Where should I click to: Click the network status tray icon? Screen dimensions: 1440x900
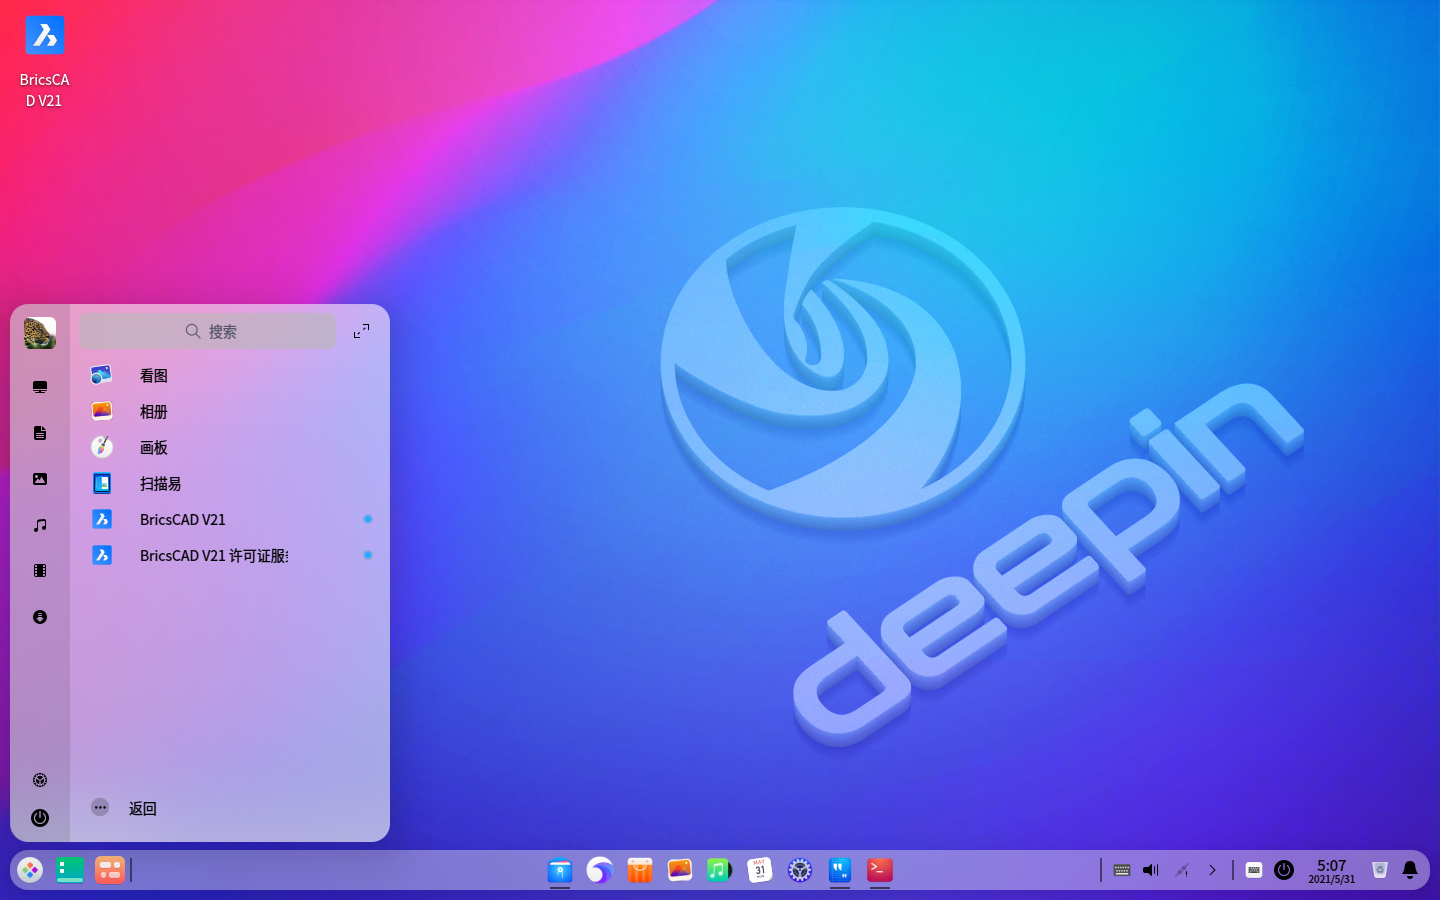(x=1182, y=870)
